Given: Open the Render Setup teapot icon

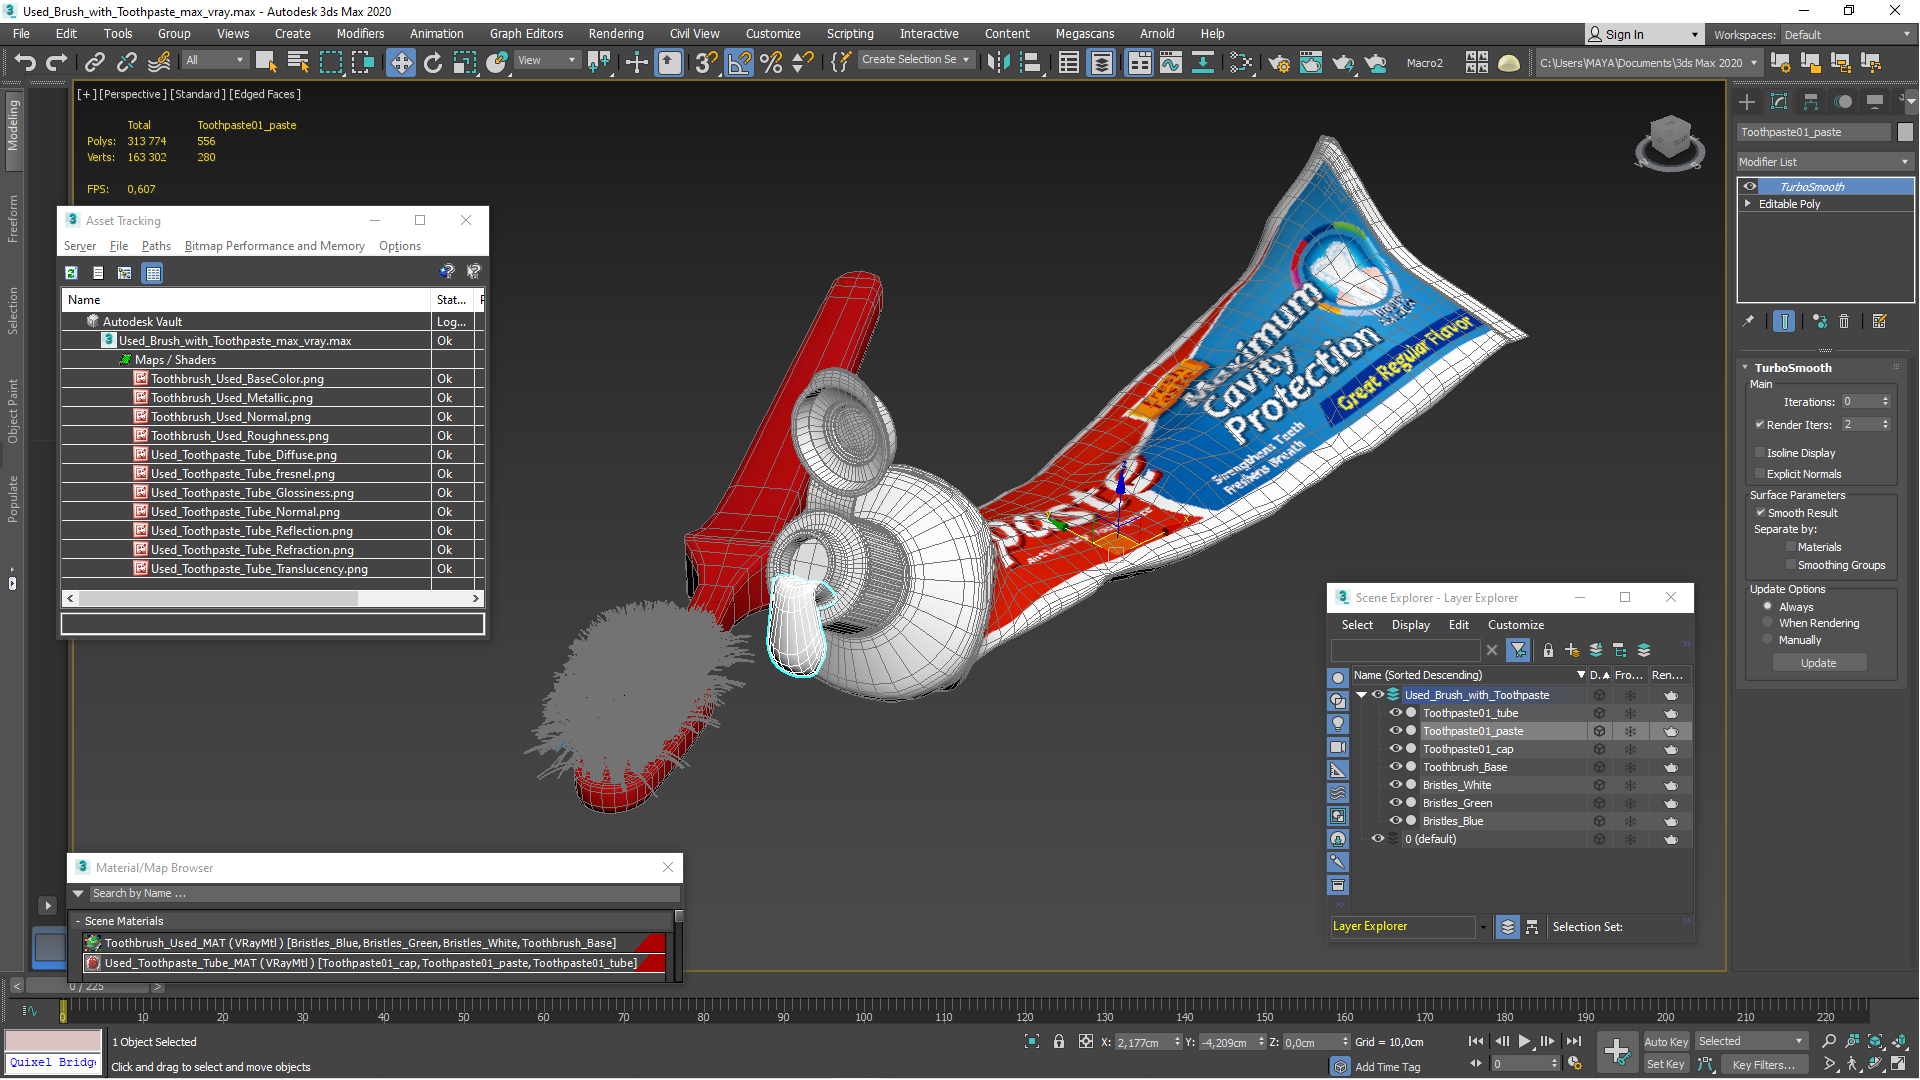Looking at the screenshot, I should pyautogui.click(x=1279, y=62).
